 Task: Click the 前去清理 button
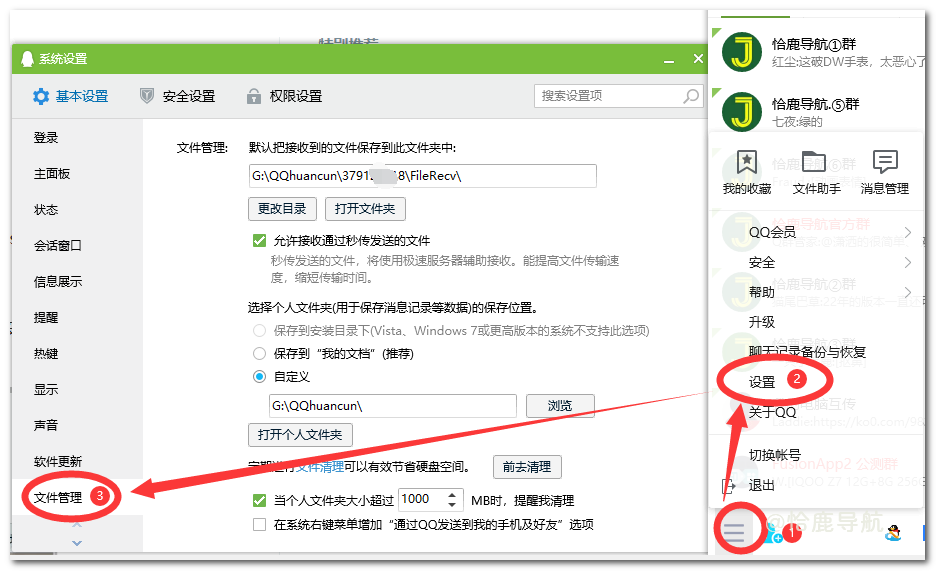point(527,467)
